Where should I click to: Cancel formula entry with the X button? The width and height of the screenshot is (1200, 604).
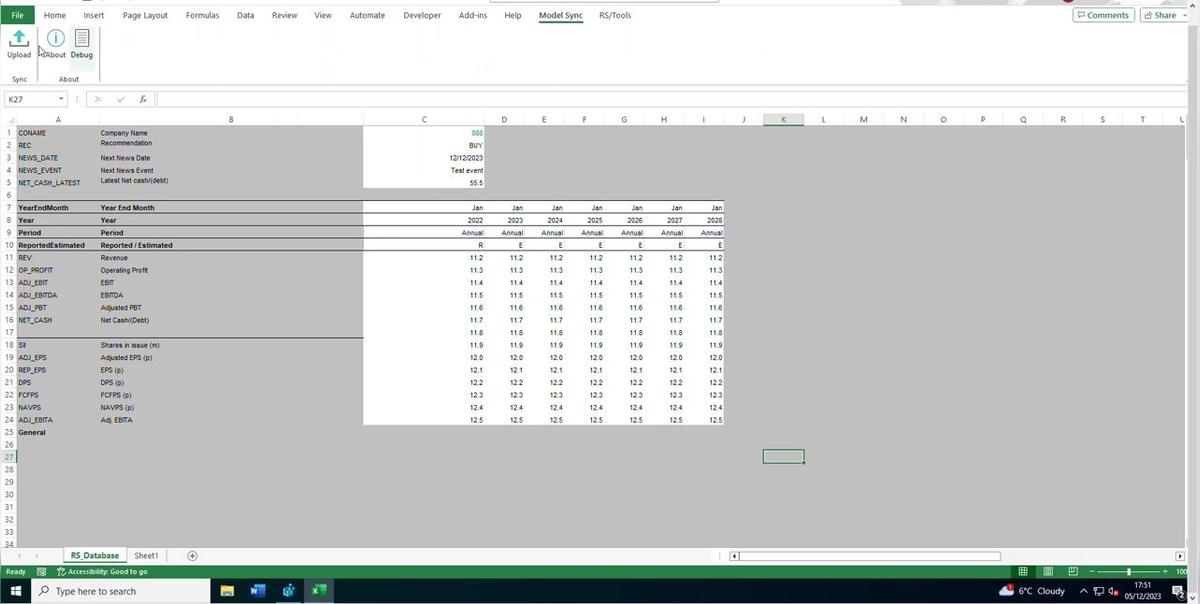tap(97, 98)
